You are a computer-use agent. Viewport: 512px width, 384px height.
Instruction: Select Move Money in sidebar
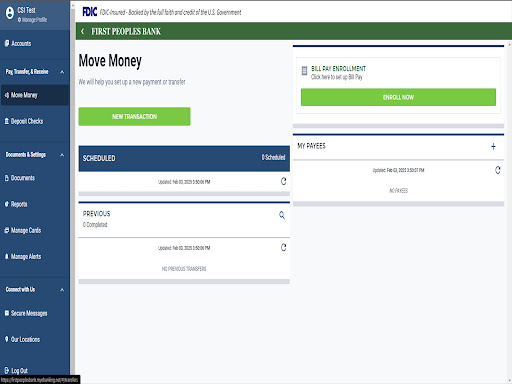click(x=35, y=95)
